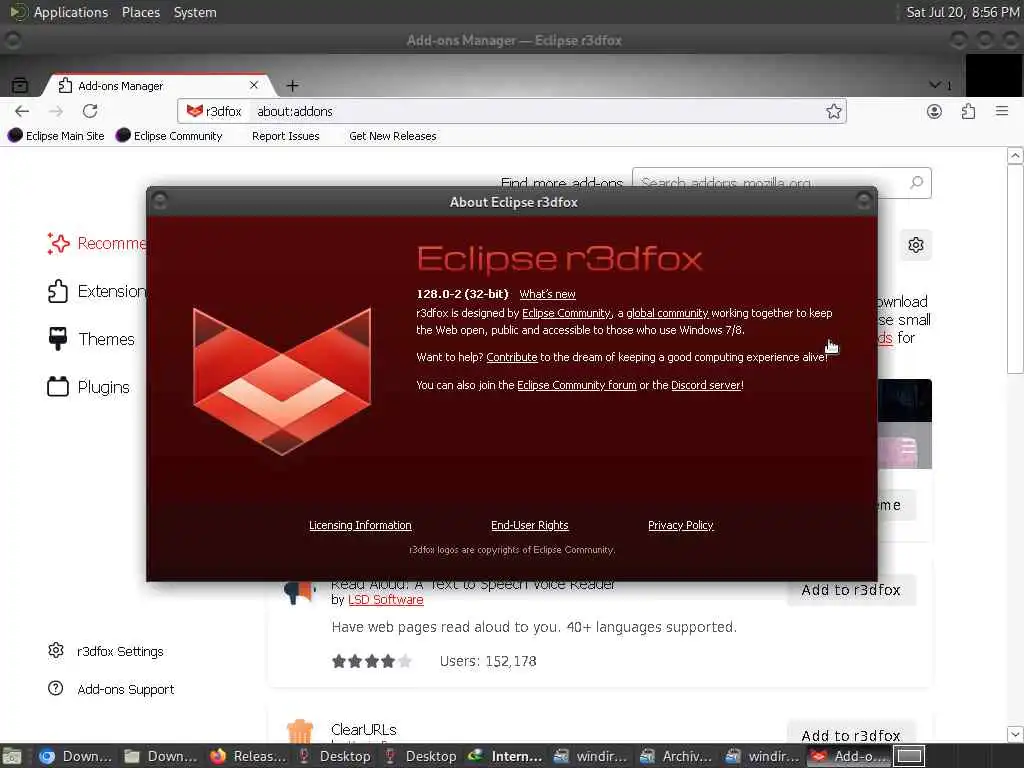Click What's new link in the About dialog
The height and width of the screenshot is (768, 1024).
click(x=547, y=294)
